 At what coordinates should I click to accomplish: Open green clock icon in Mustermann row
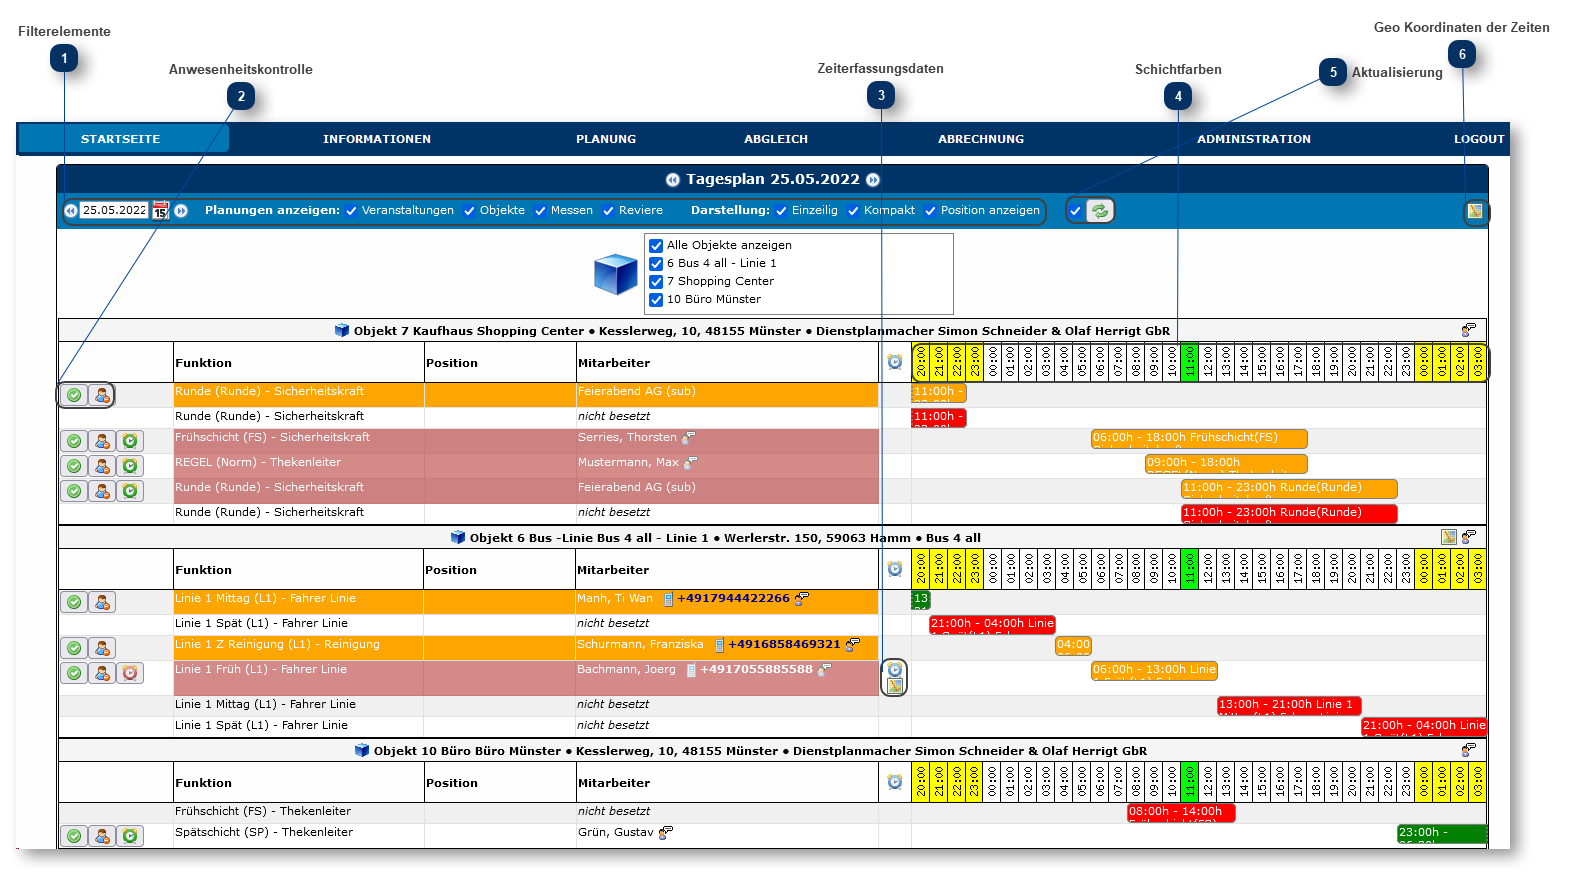(130, 466)
